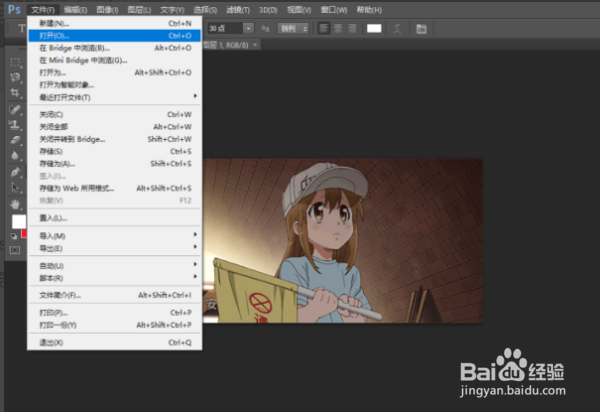600x412 pixels.
Task: Align text left in options bar
Action: [x=324, y=28]
